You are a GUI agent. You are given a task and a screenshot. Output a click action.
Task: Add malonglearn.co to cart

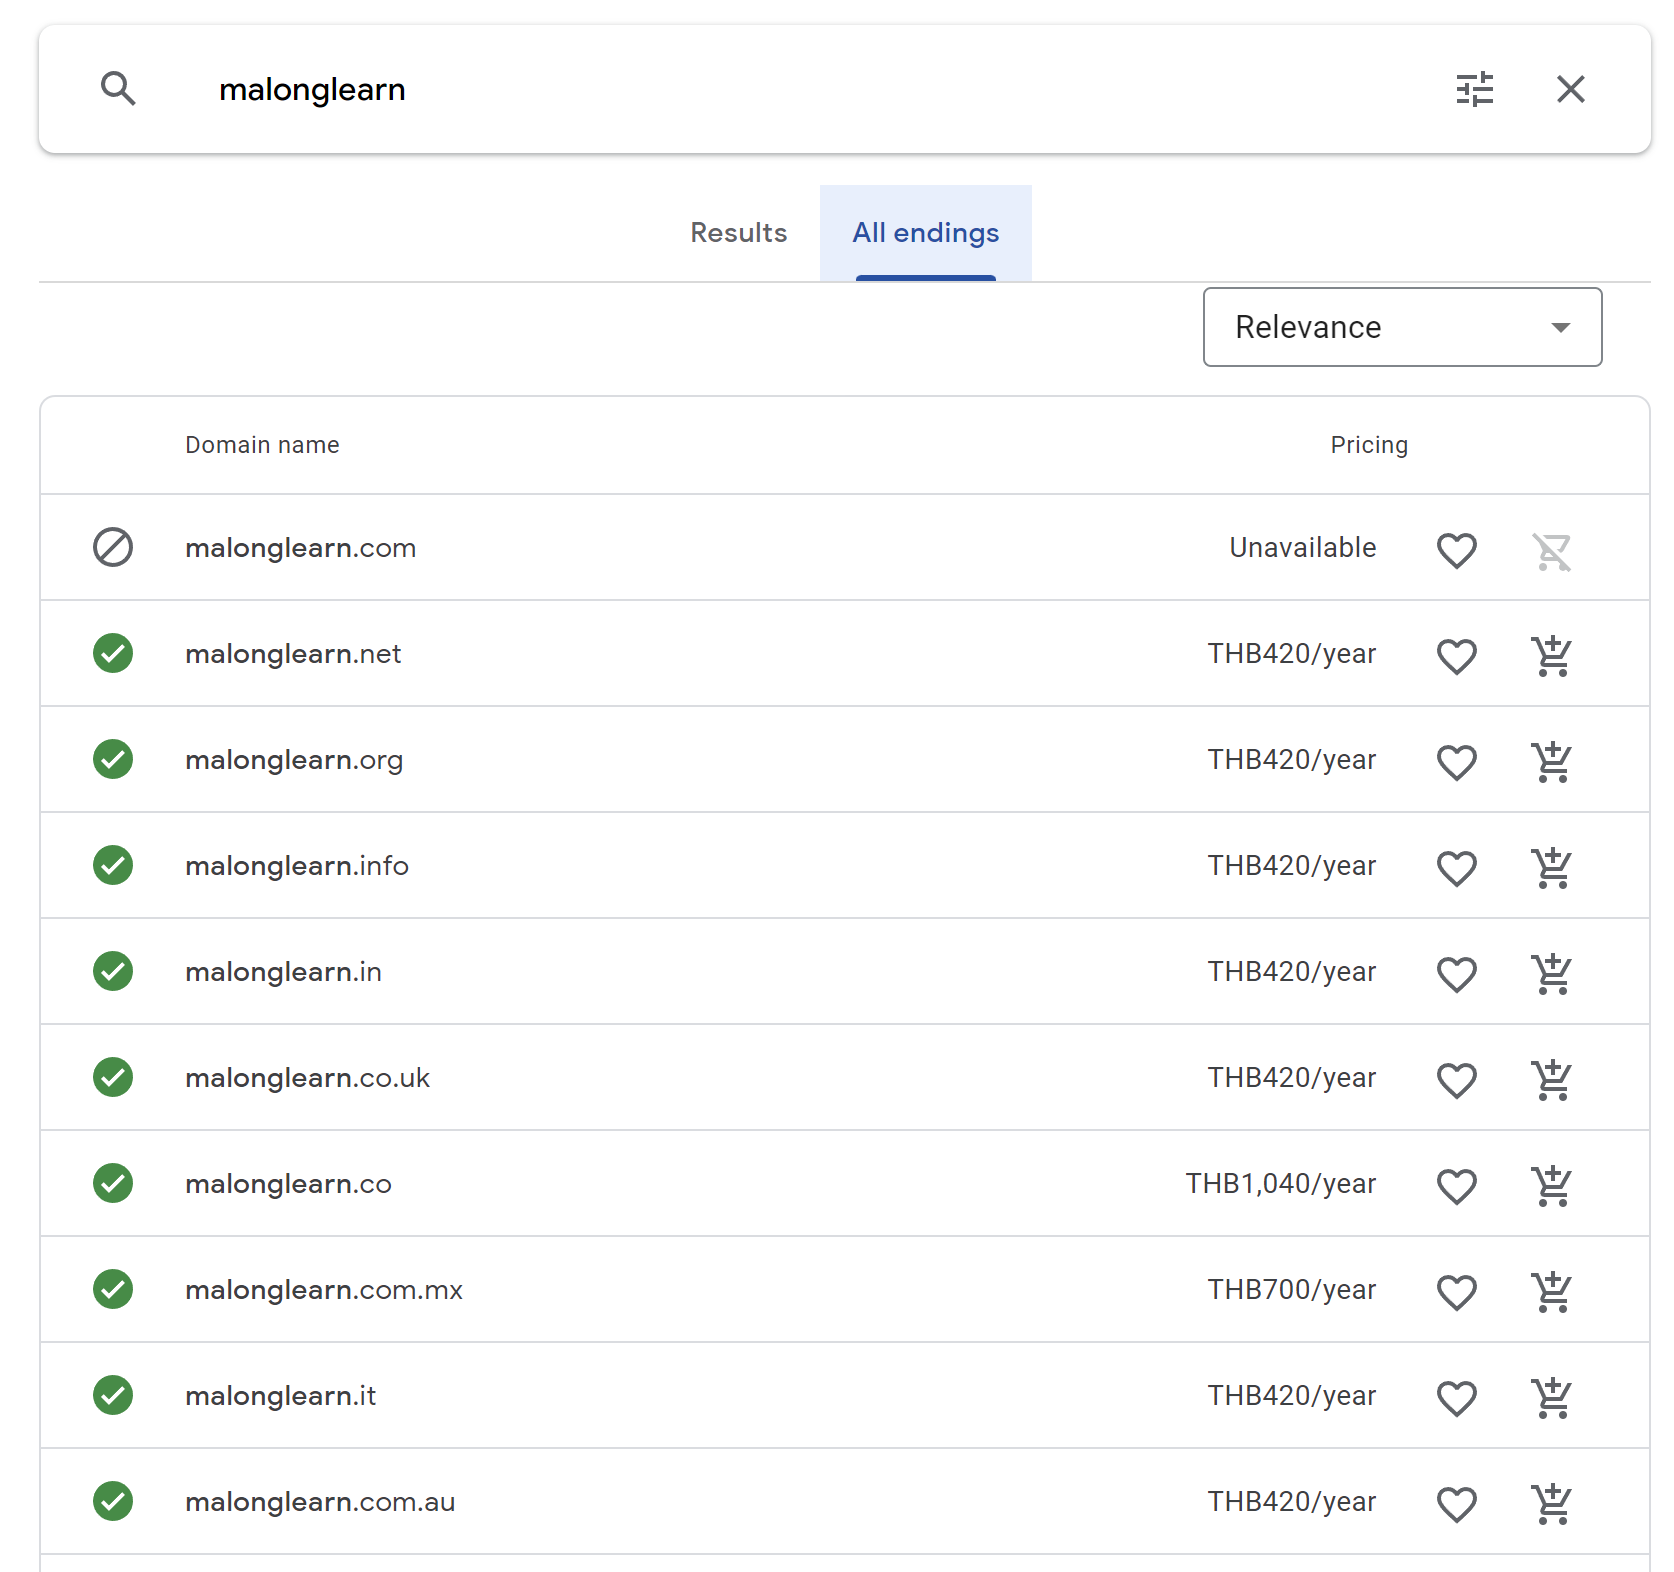[1552, 1186]
